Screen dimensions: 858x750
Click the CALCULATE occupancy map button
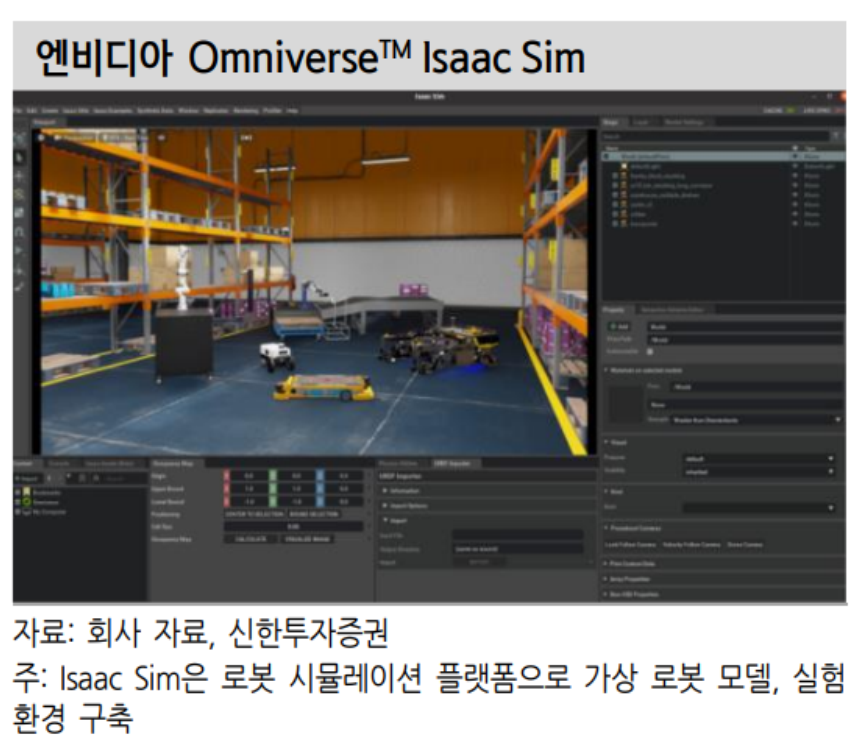251,539
